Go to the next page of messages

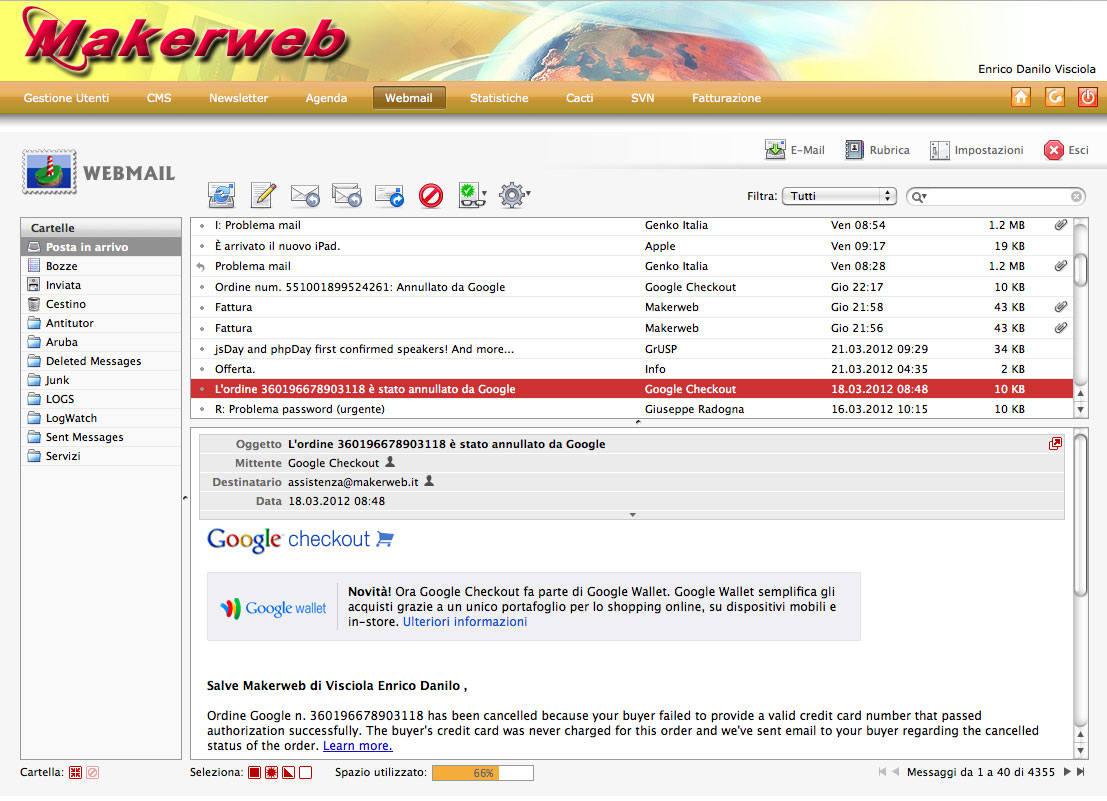point(1067,772)
